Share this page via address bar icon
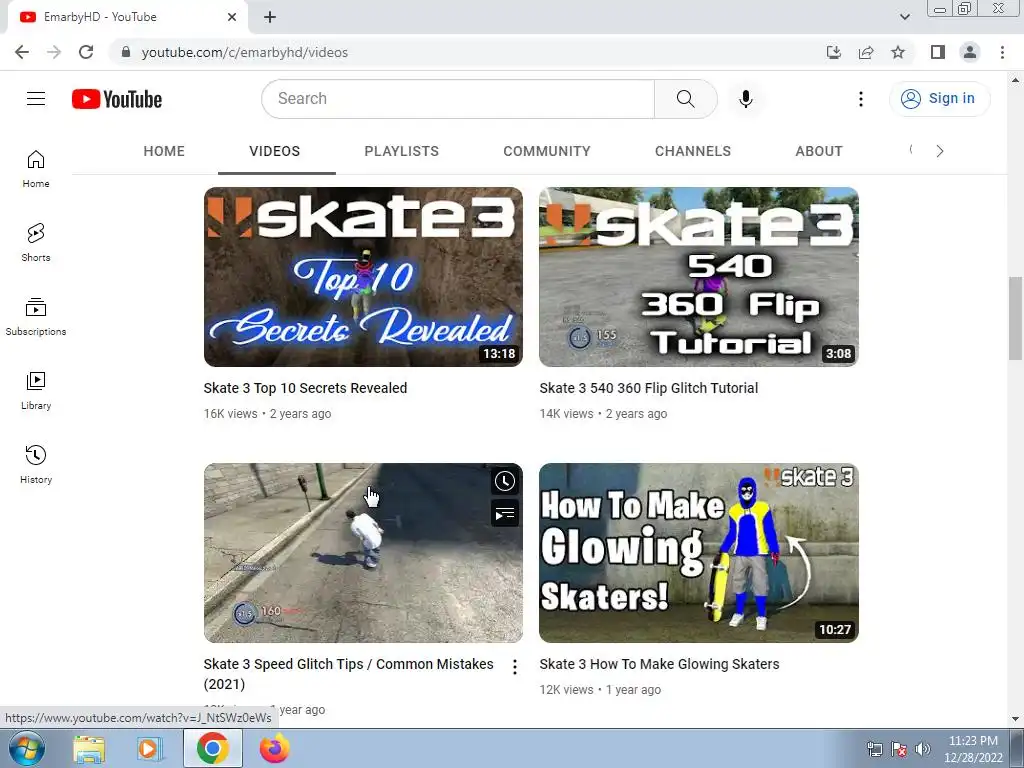Image resolution: width=1024 pixels, height=768 pixels. (866, 52)
